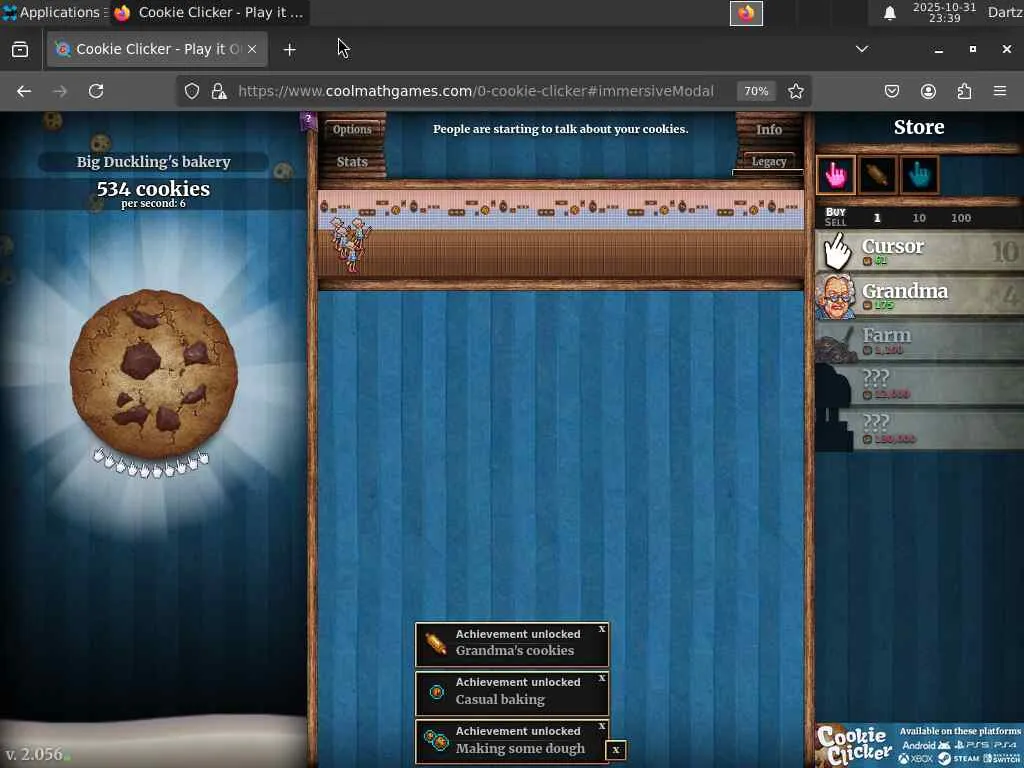Screen dimensions: 1024x768
Task: Click the grandmas in the kitchen row
Action: [x=351, y=243]
